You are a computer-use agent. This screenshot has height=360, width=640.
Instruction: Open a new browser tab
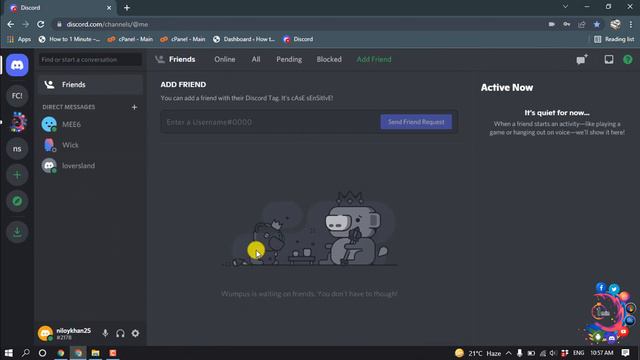[x=127, y=8]
